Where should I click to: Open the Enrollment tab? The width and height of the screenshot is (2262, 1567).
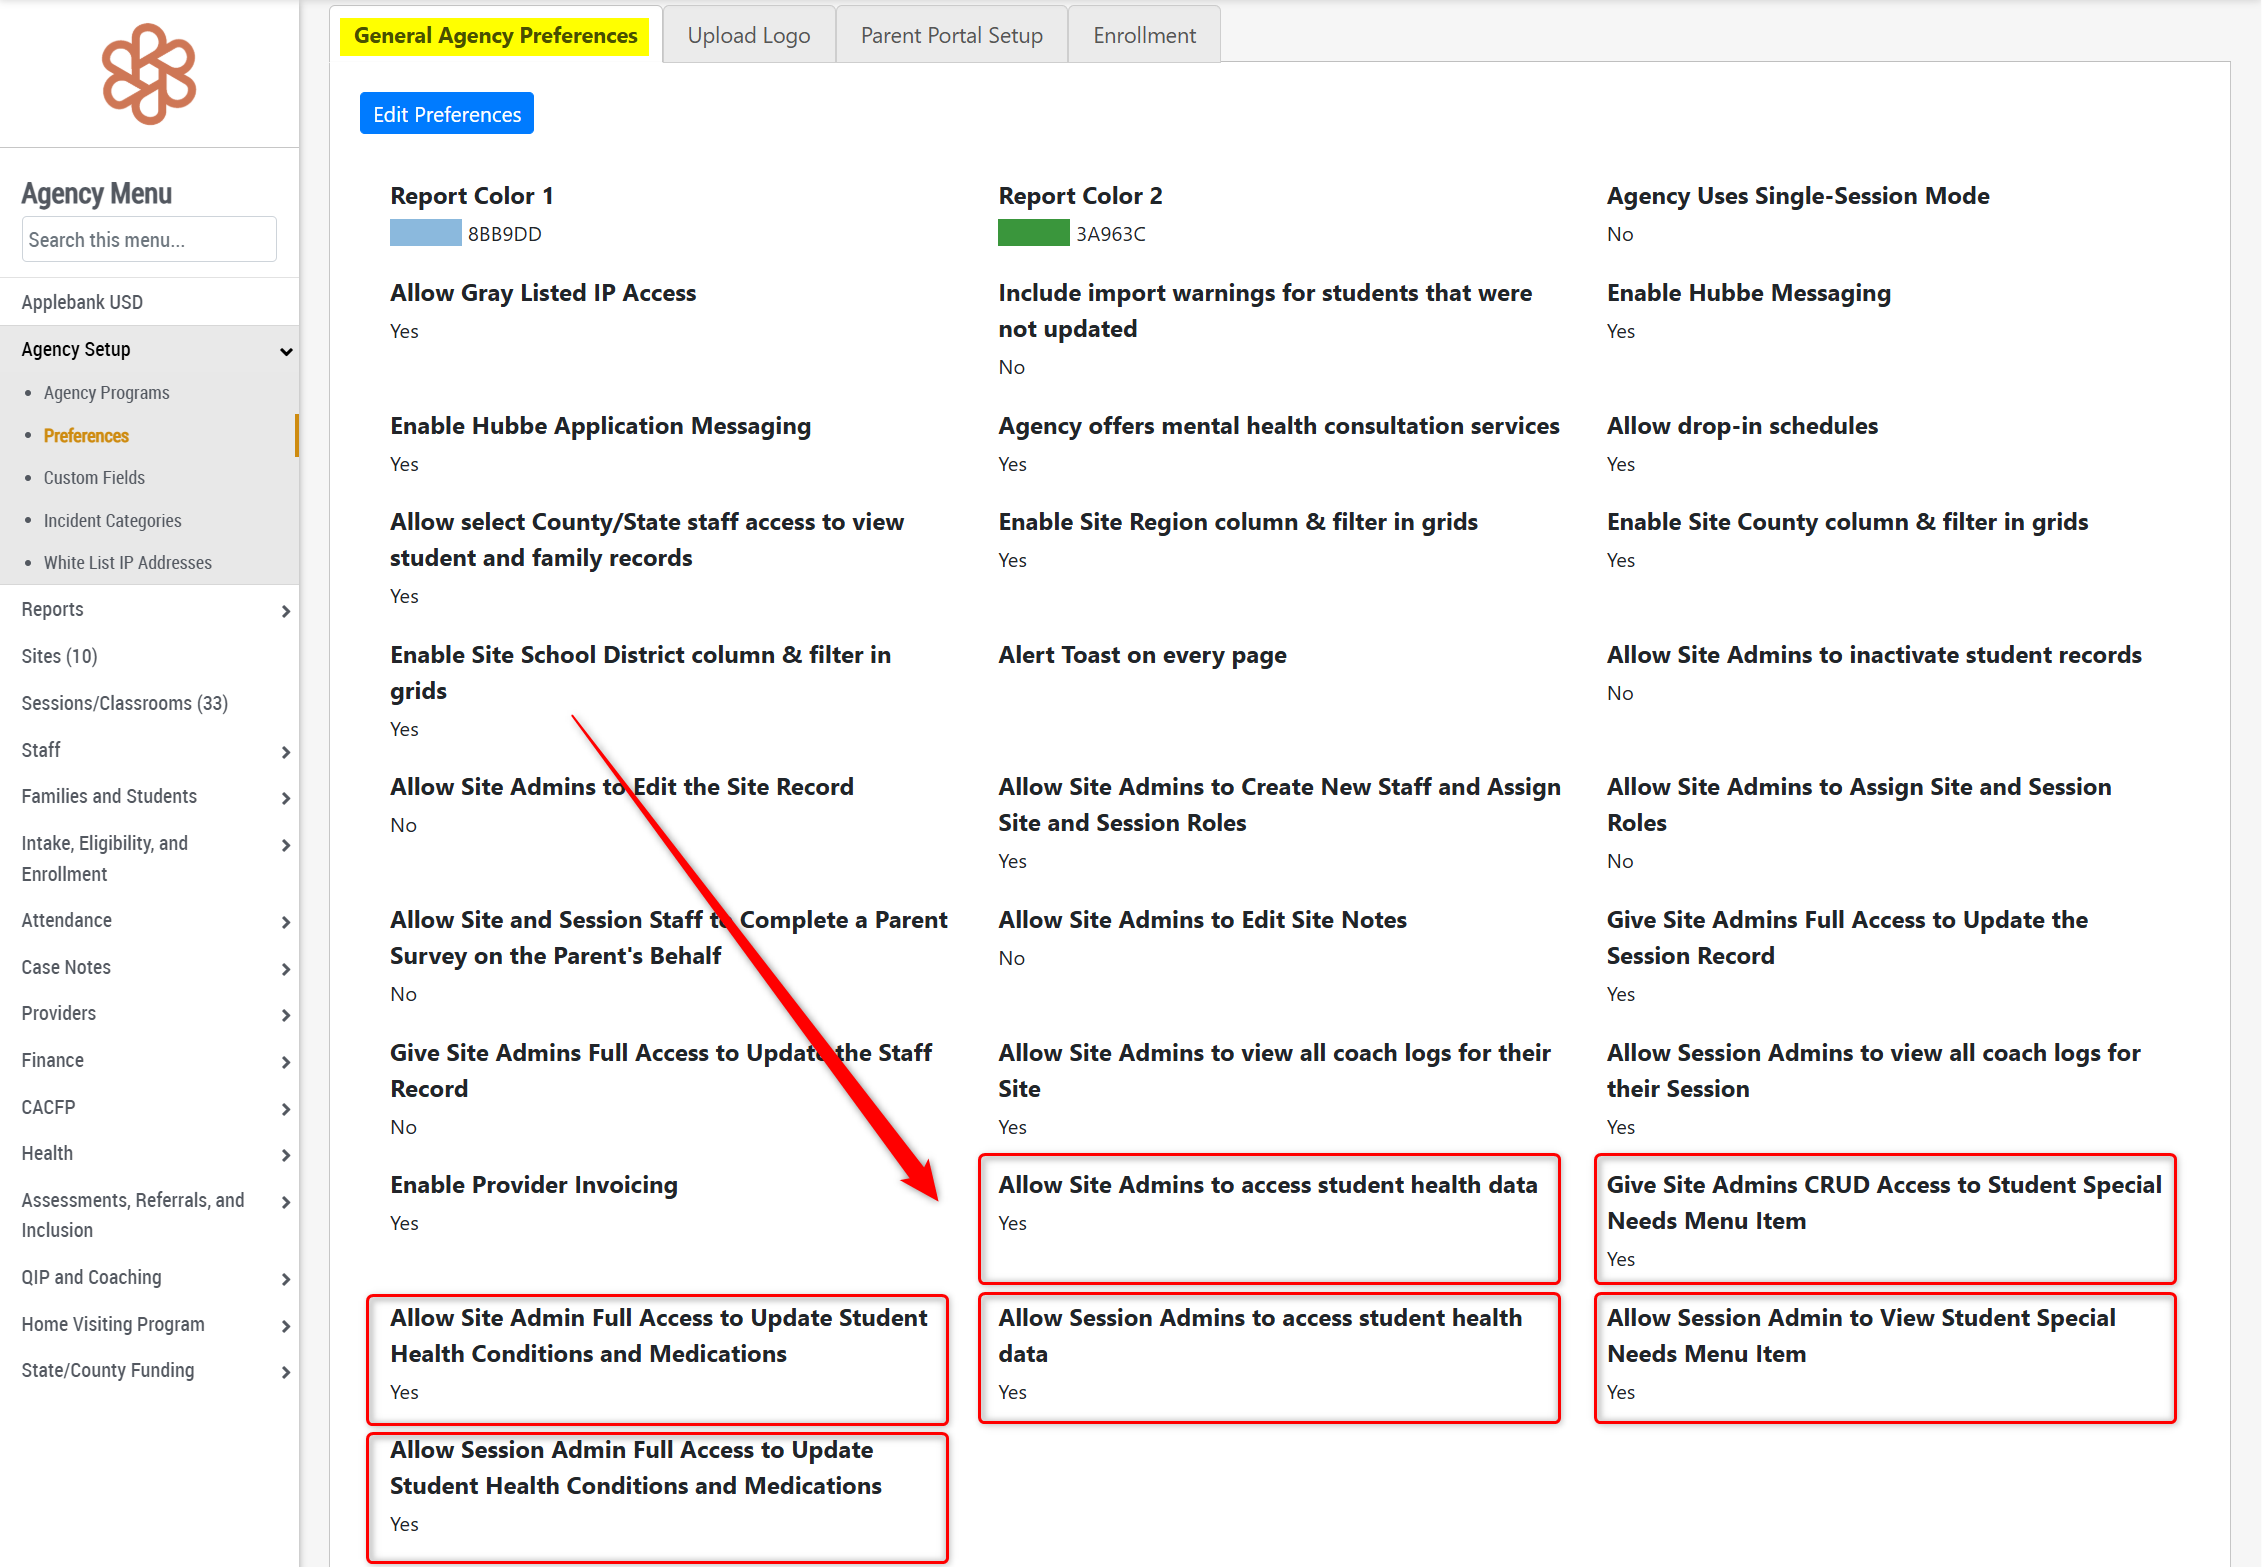[1144, 36]
